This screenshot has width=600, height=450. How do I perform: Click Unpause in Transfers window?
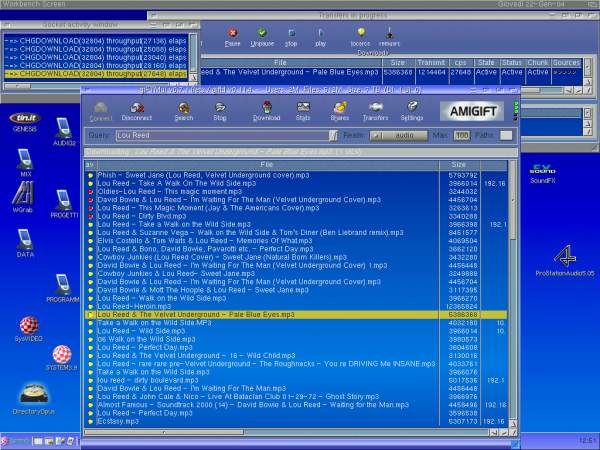point(262,37)
